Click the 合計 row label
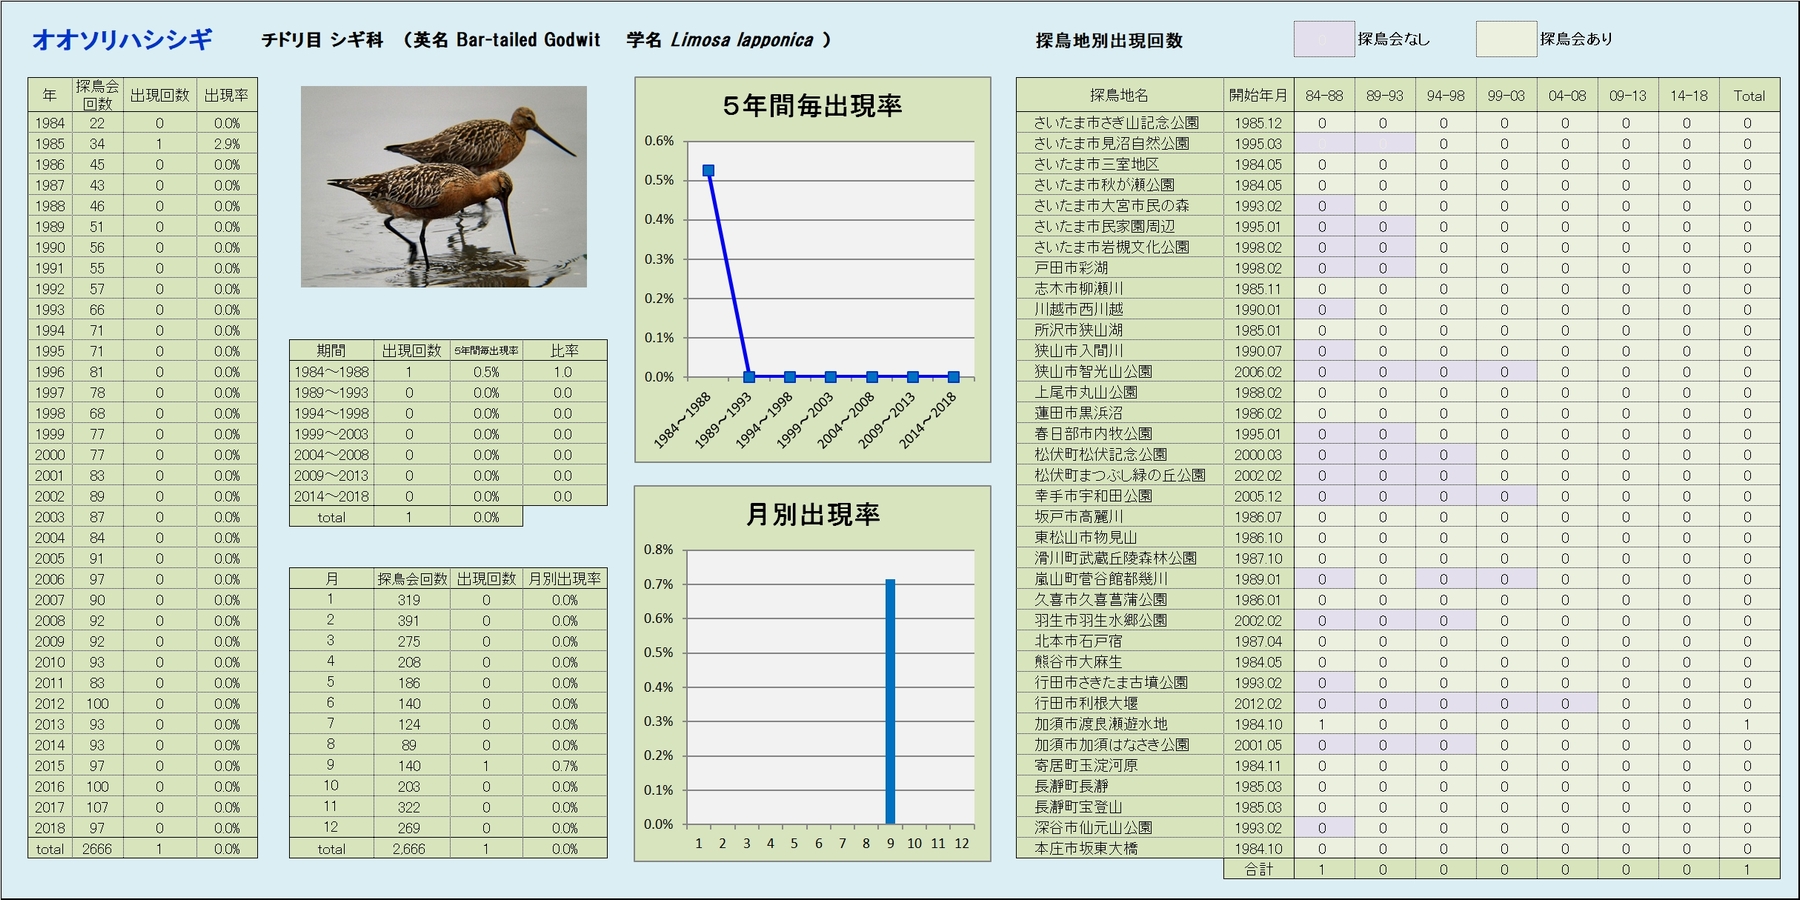This screenshot has height=900, width=1800. point(1258,869)
